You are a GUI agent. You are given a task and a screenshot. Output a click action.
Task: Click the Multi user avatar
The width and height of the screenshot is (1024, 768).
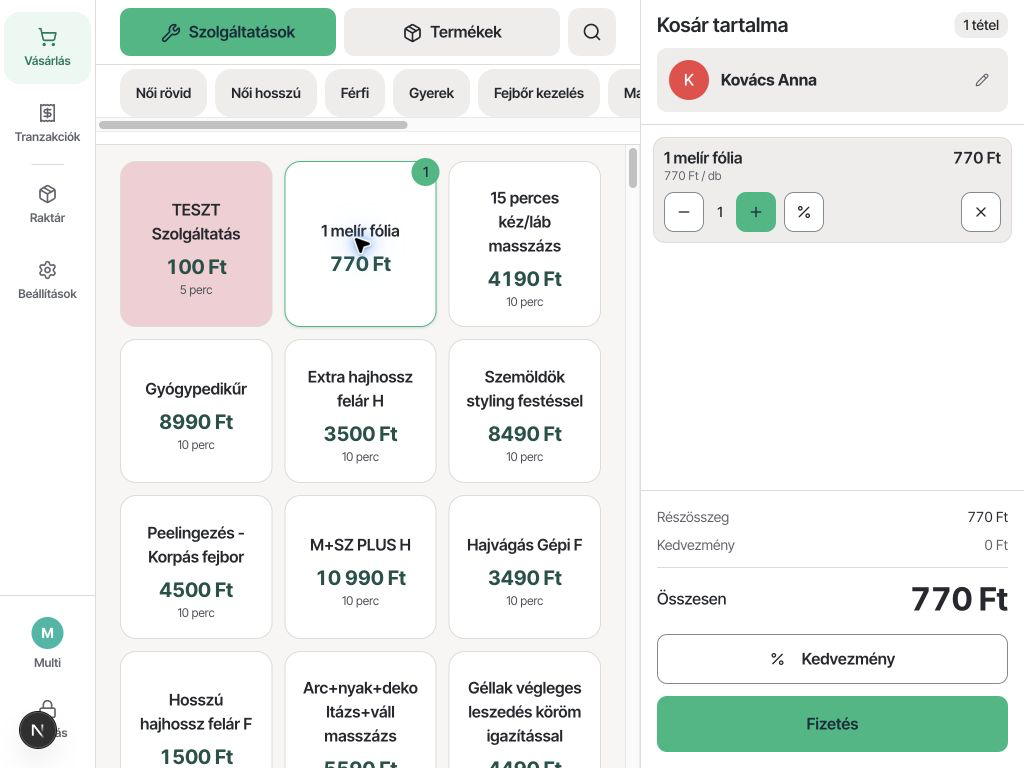click(47, 633)
